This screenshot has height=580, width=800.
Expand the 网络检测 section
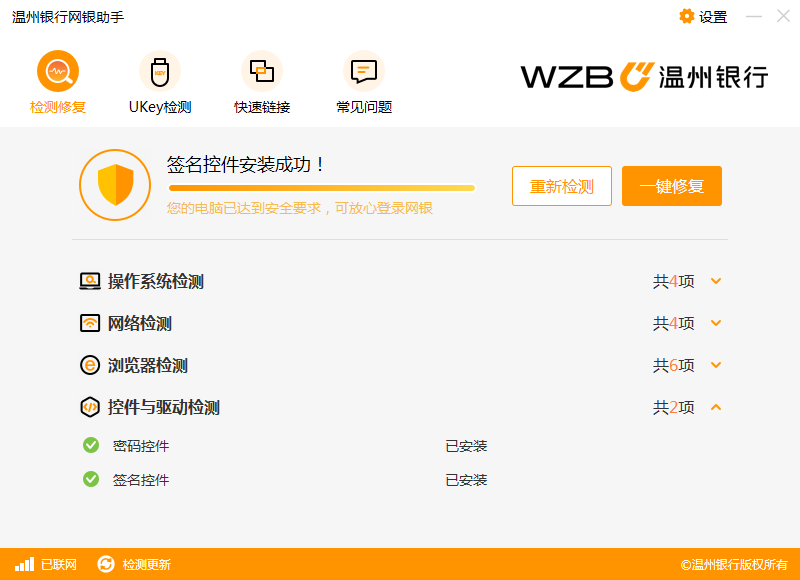715,323
